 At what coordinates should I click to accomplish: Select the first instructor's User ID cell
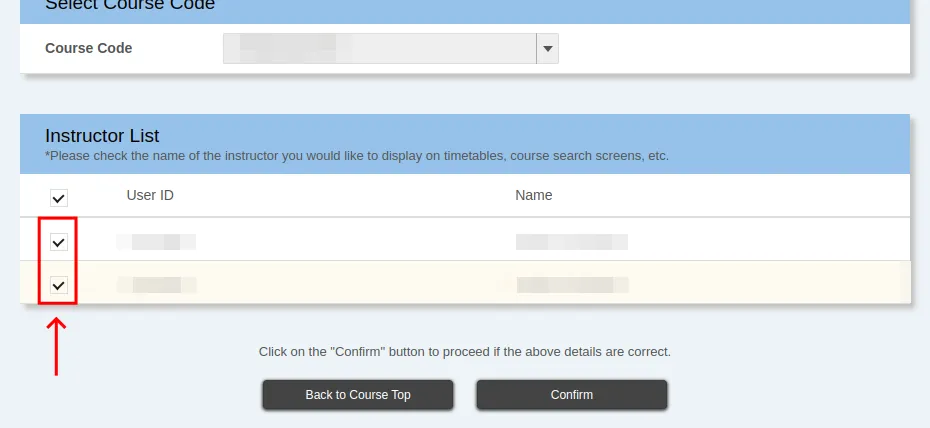click(x=156, y=241)
